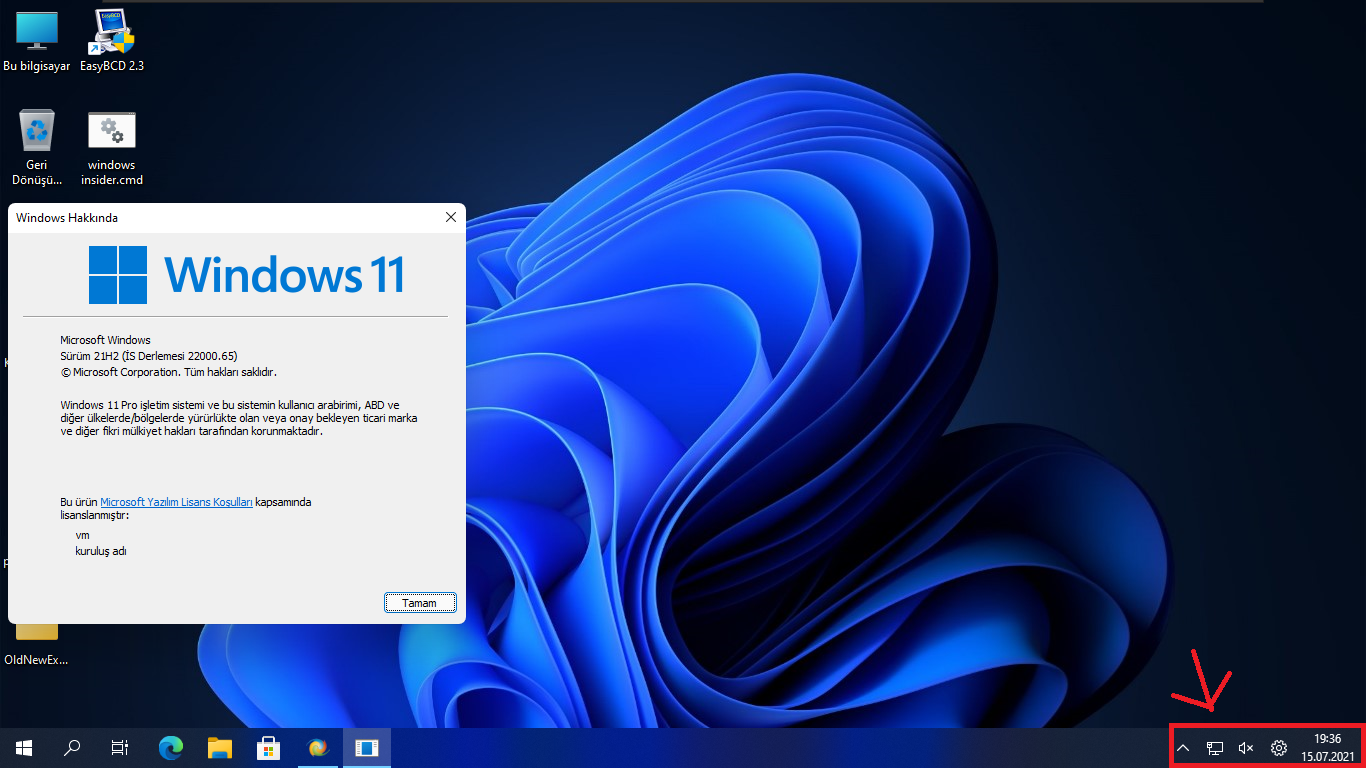Open the muted volume tray icon
Image resolution: width=1366 pixels, height=768 pixels.
point(1246,747)
